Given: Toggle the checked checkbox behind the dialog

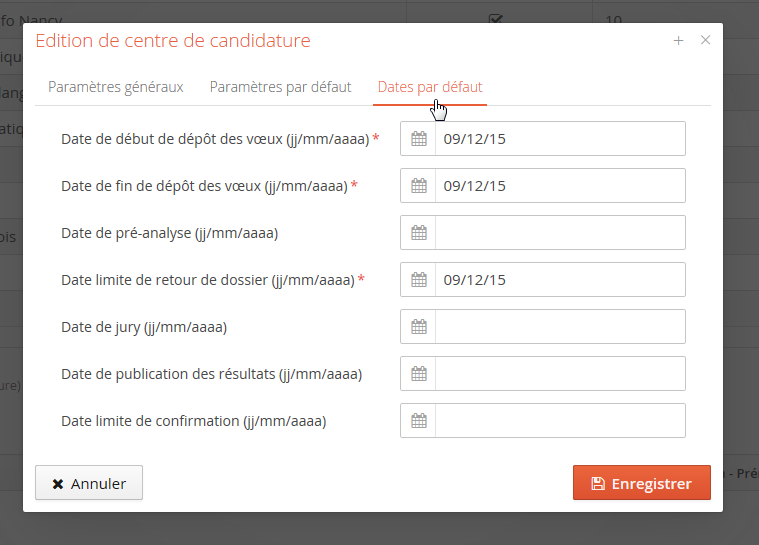Looking at the screenshot, I should 495,17.
